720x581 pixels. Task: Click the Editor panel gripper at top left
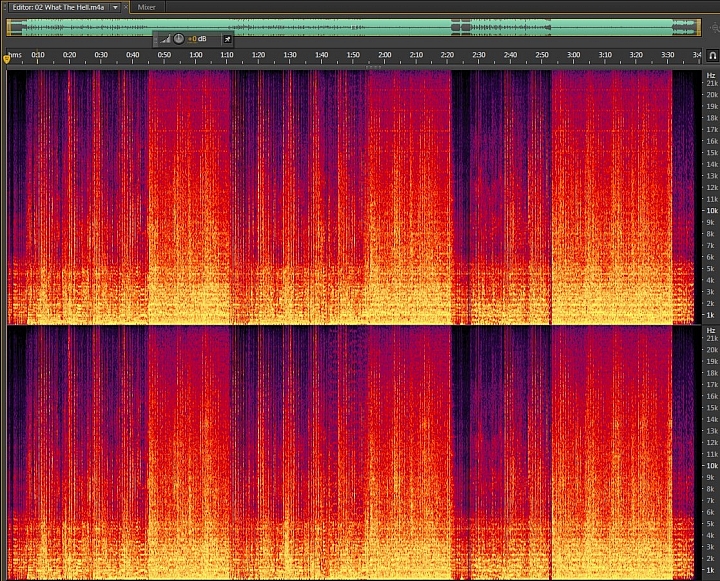coord(5,7)
